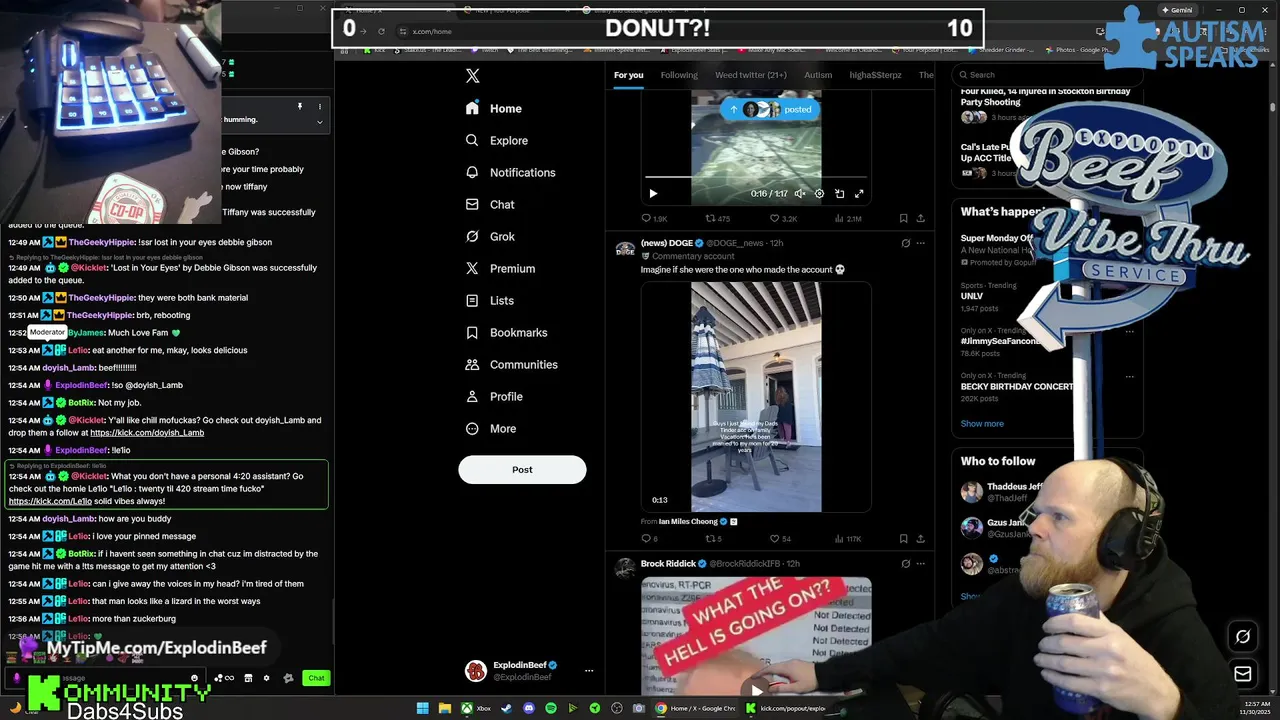The height and width of the screenshot is (720, 1280).
Task: Switch to the higha$$terpz tab
Action: tap(875, 75)
